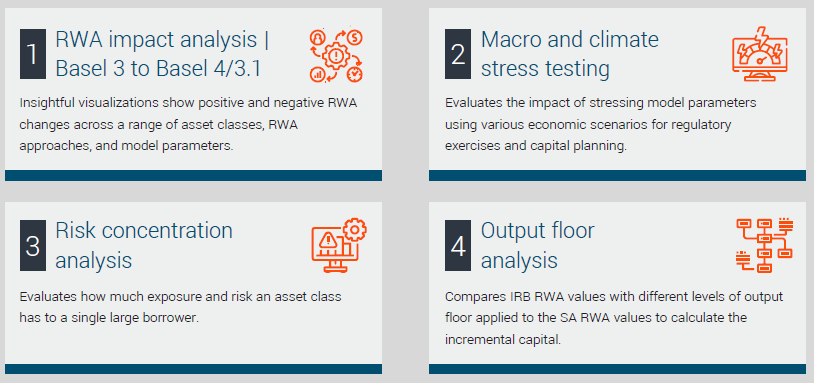Click the number 3 badge
The width and height of the screenshot is (814, 383).
[x=33, y=245]
